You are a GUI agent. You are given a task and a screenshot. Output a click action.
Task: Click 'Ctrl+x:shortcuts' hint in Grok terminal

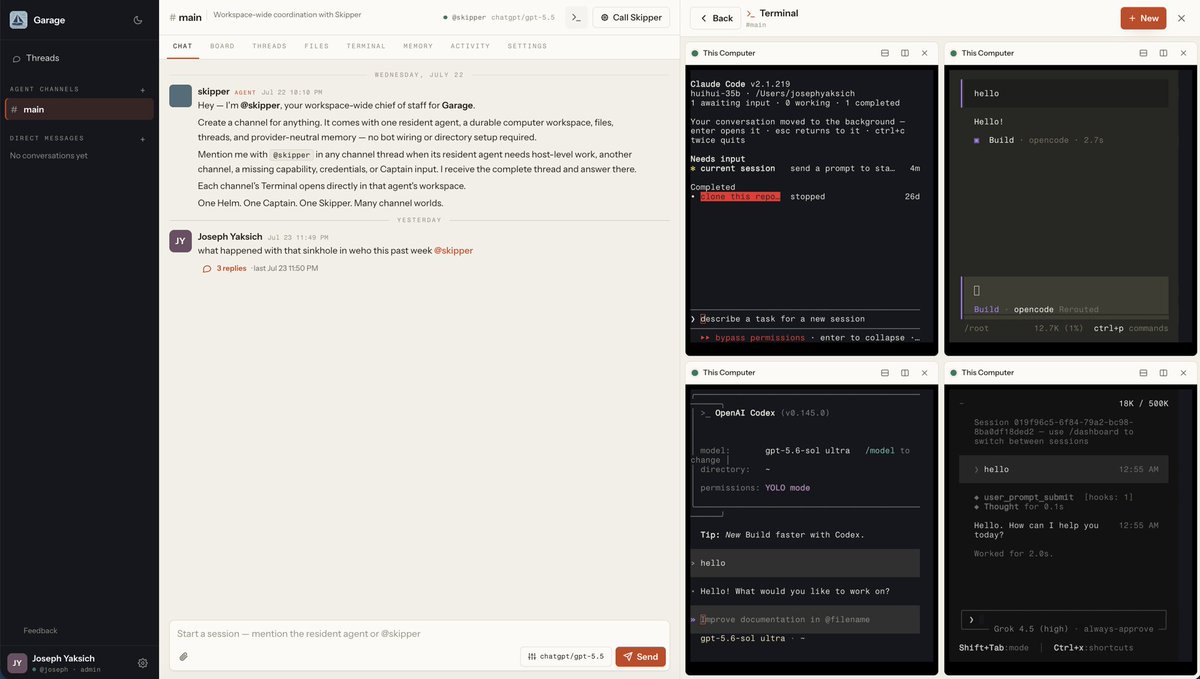pyautogui.click(x=1093, y=648)
